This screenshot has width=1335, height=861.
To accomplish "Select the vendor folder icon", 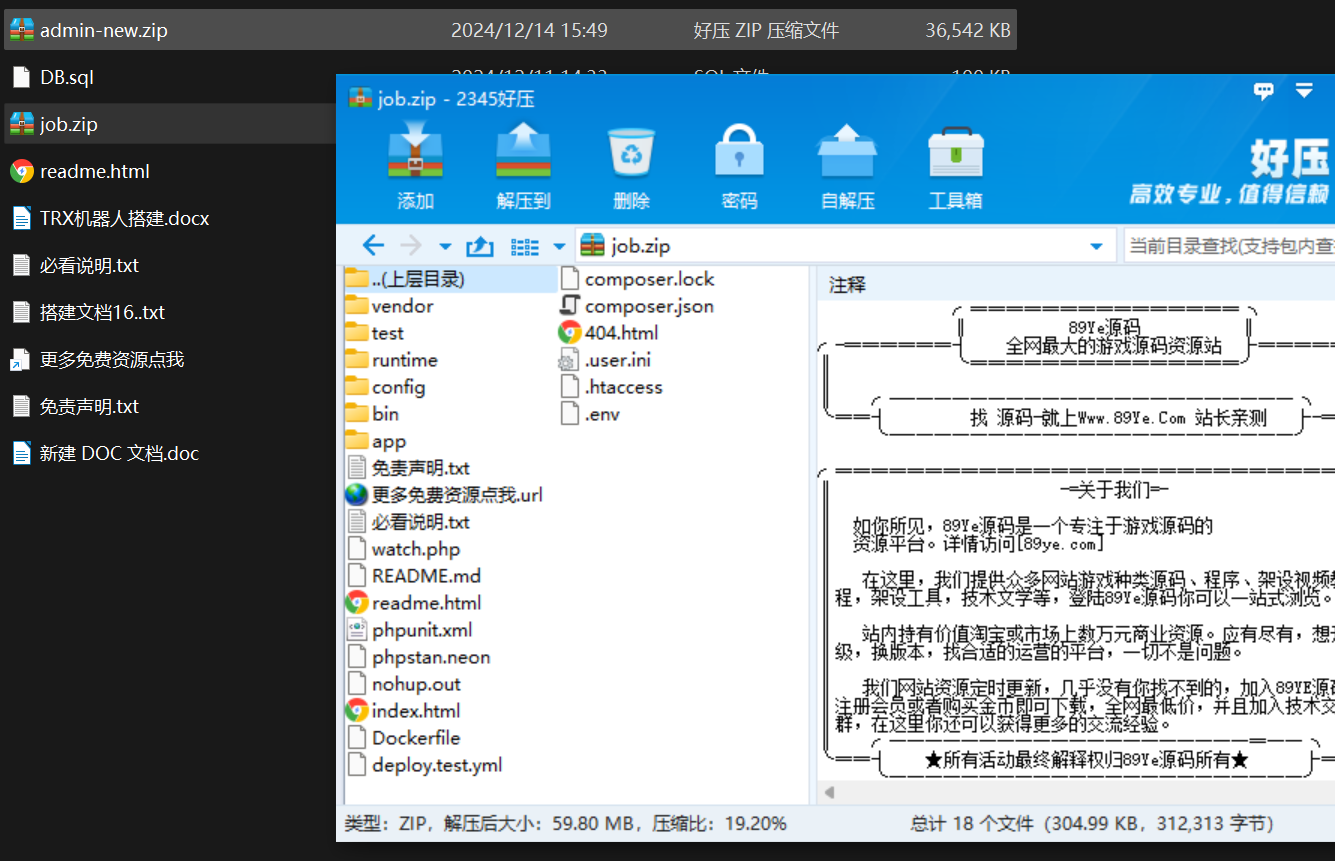I will point(357,306).
